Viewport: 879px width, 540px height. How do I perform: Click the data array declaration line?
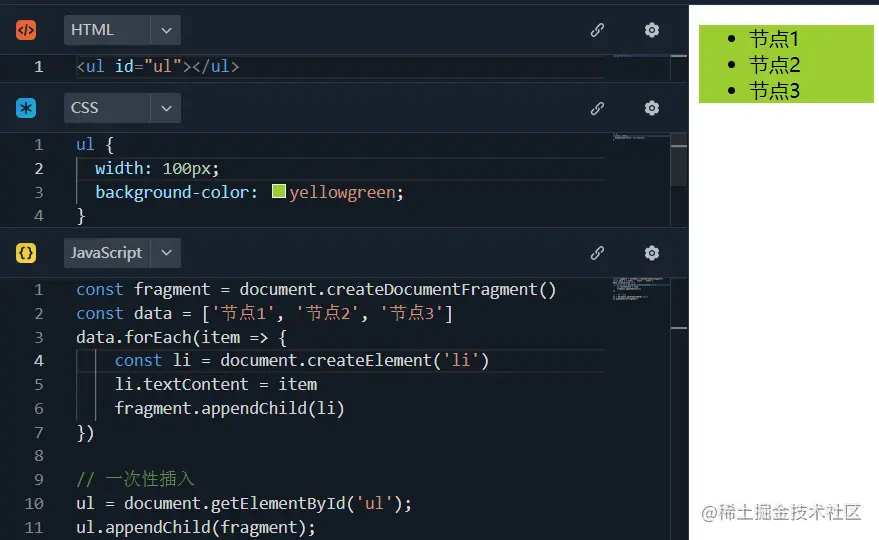pyautogui.click(x=264, y=313)
